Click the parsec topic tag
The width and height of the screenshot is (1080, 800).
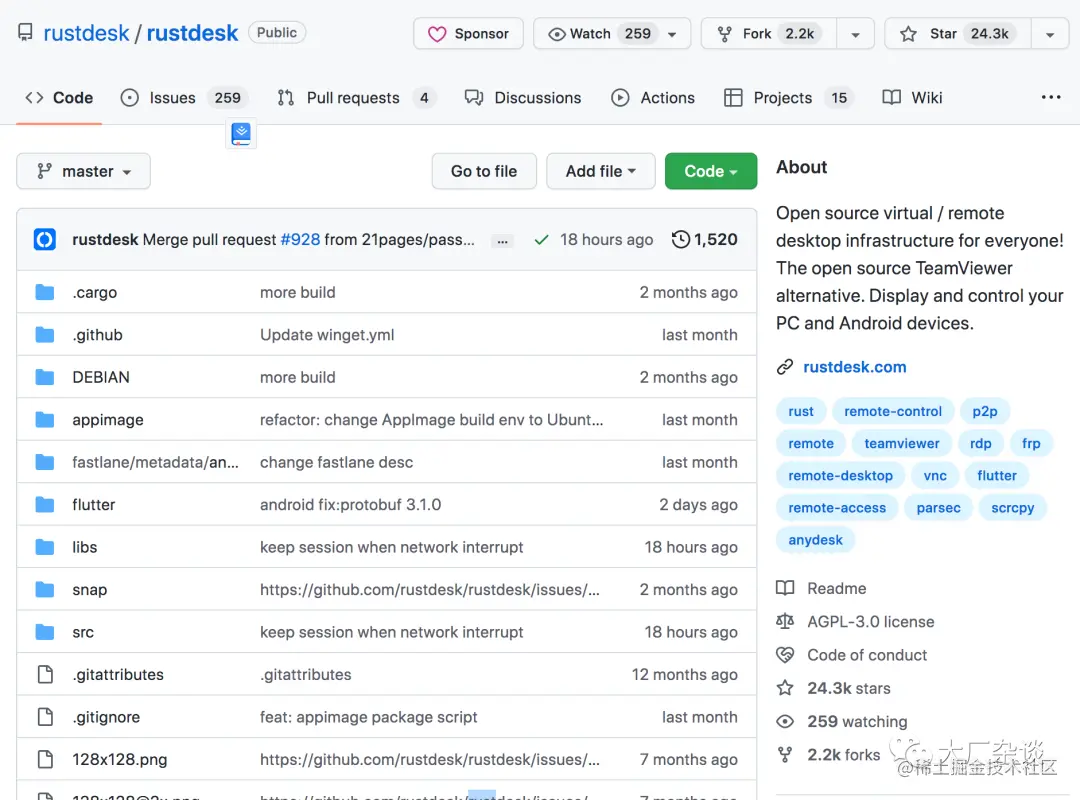pos(938,508)
